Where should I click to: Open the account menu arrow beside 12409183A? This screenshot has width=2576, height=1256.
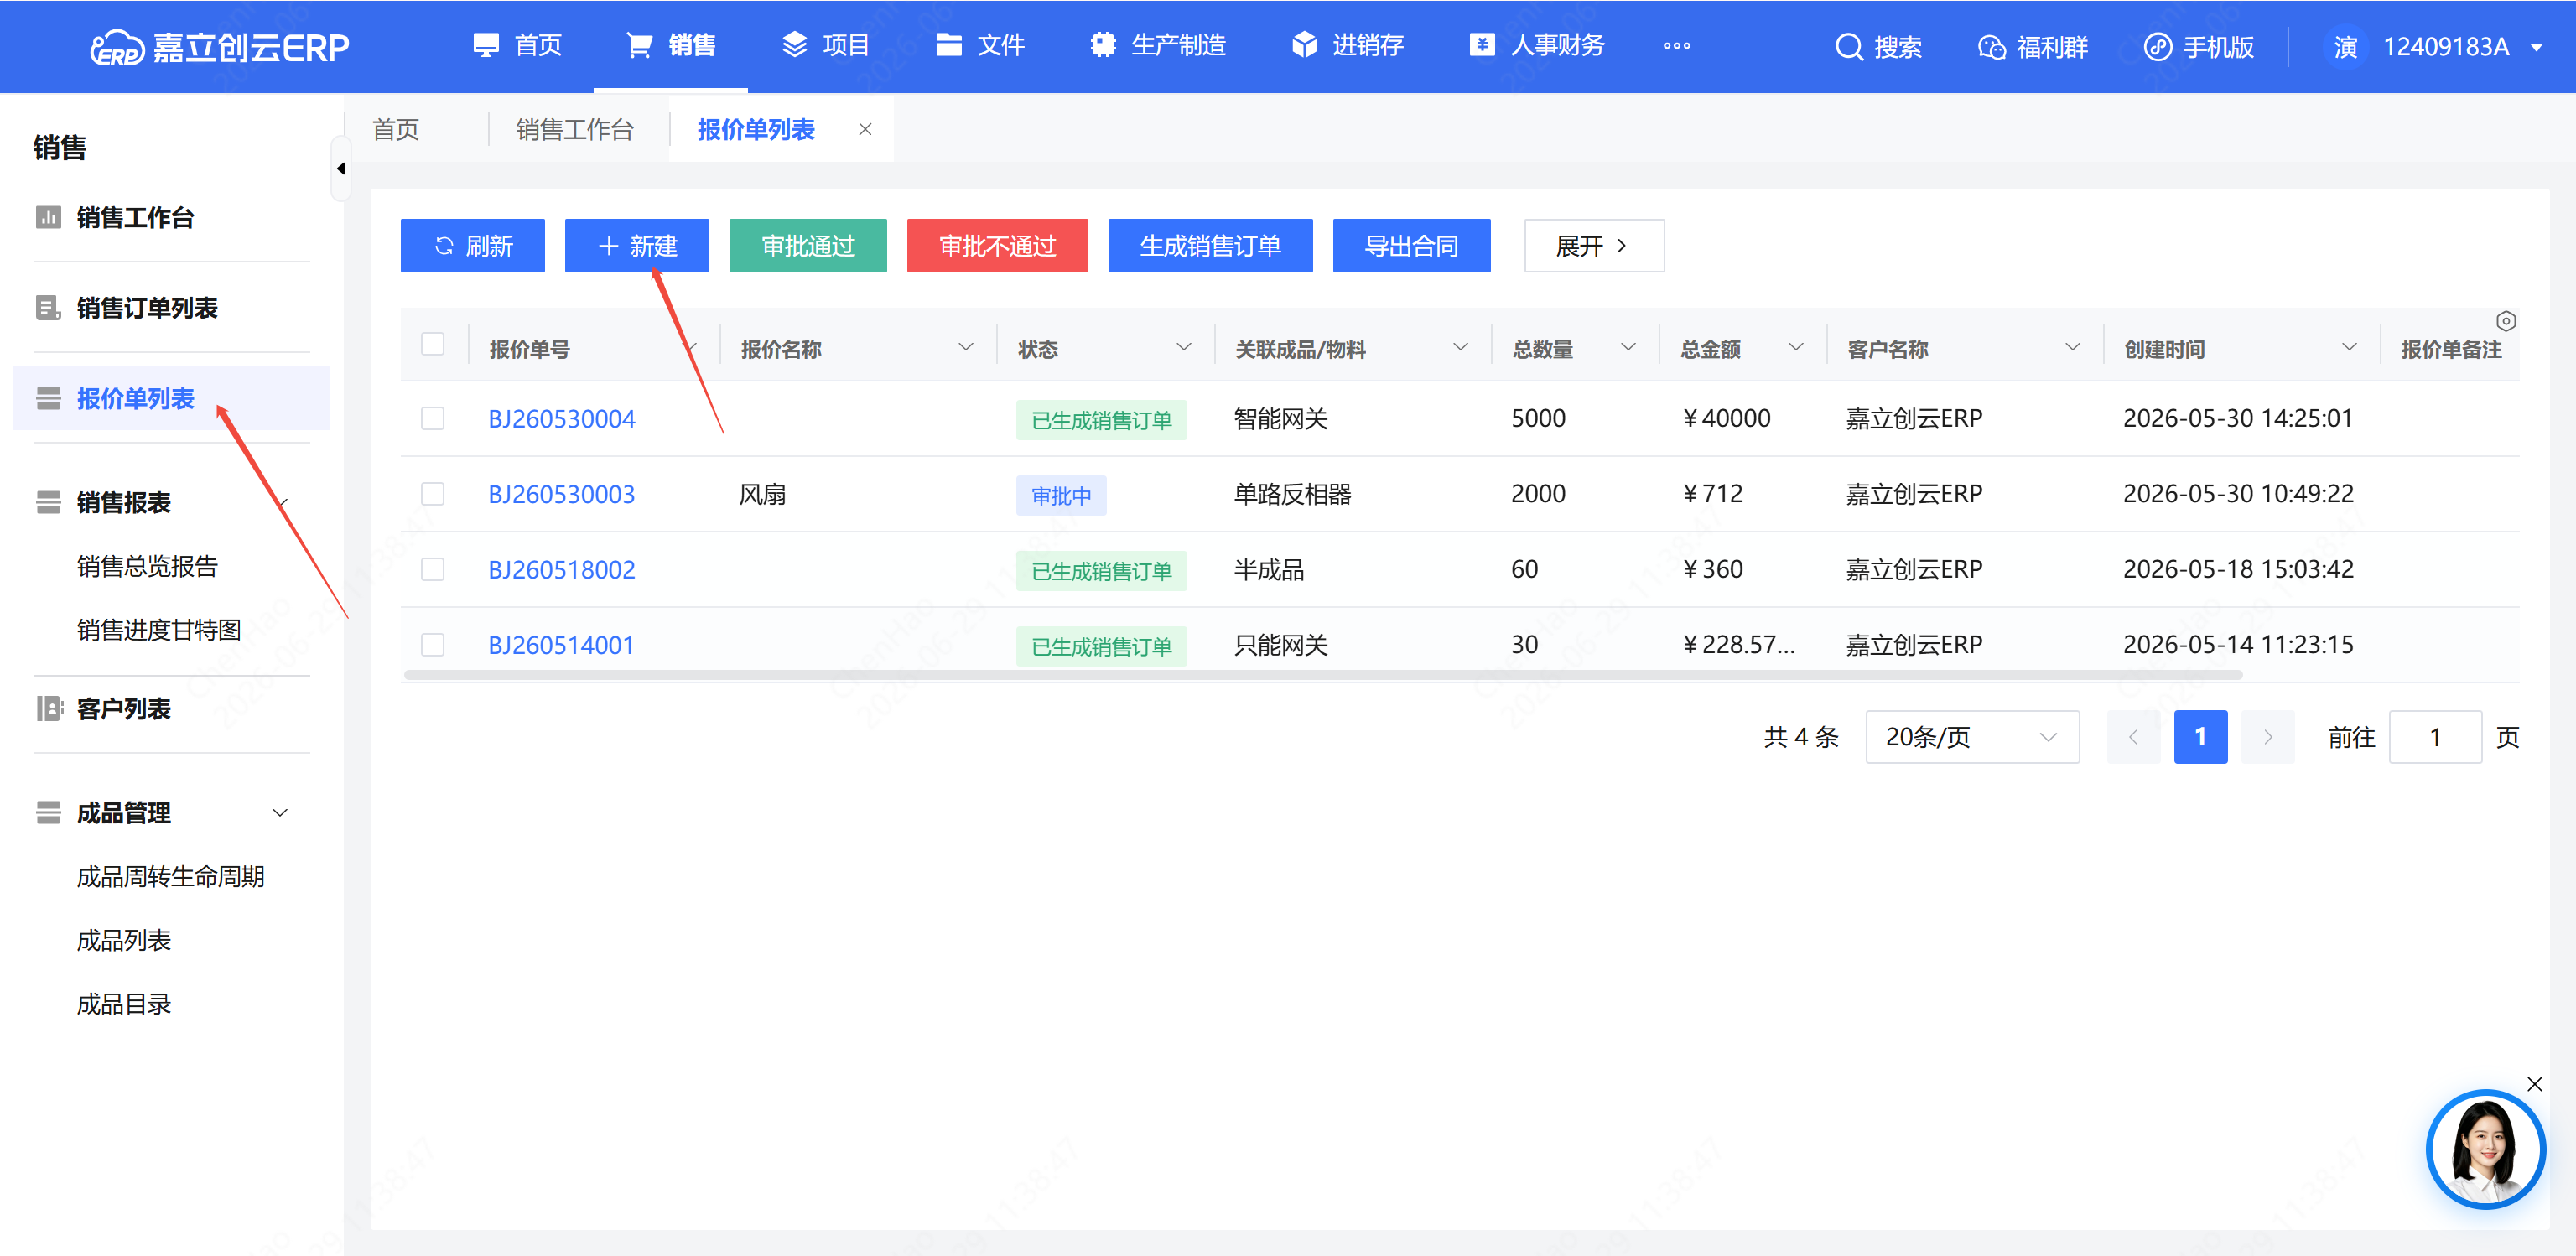point(2536,47)
